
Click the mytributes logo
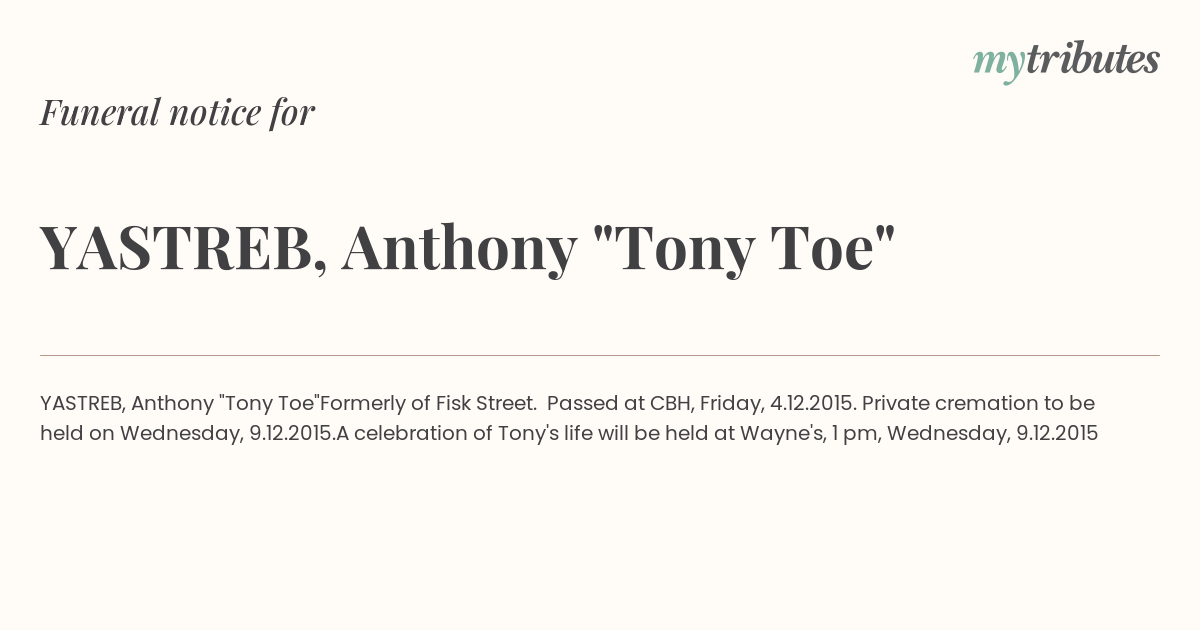pos(1066,62)
